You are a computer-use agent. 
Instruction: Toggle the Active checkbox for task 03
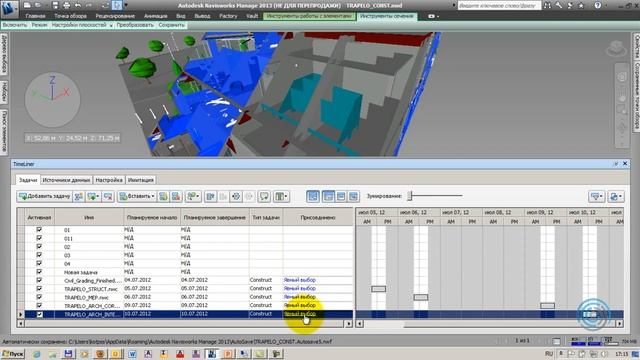click(x=39, y=255)
